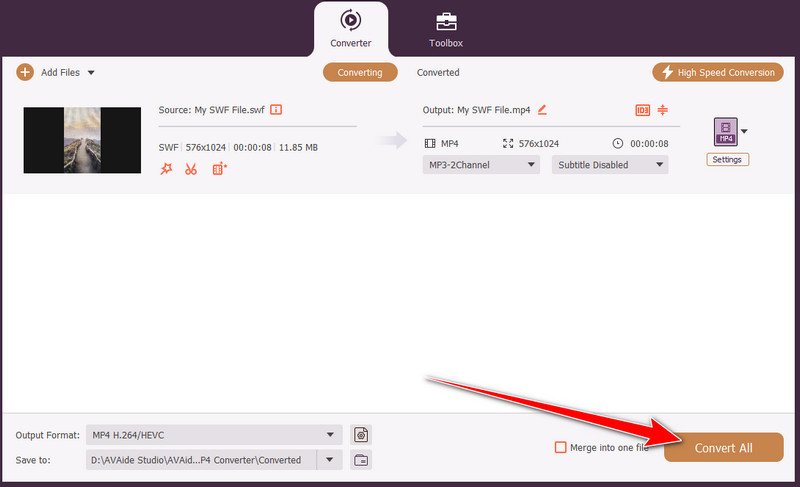Open the edit watermark icon next to scissors

[x=219, y=169]
